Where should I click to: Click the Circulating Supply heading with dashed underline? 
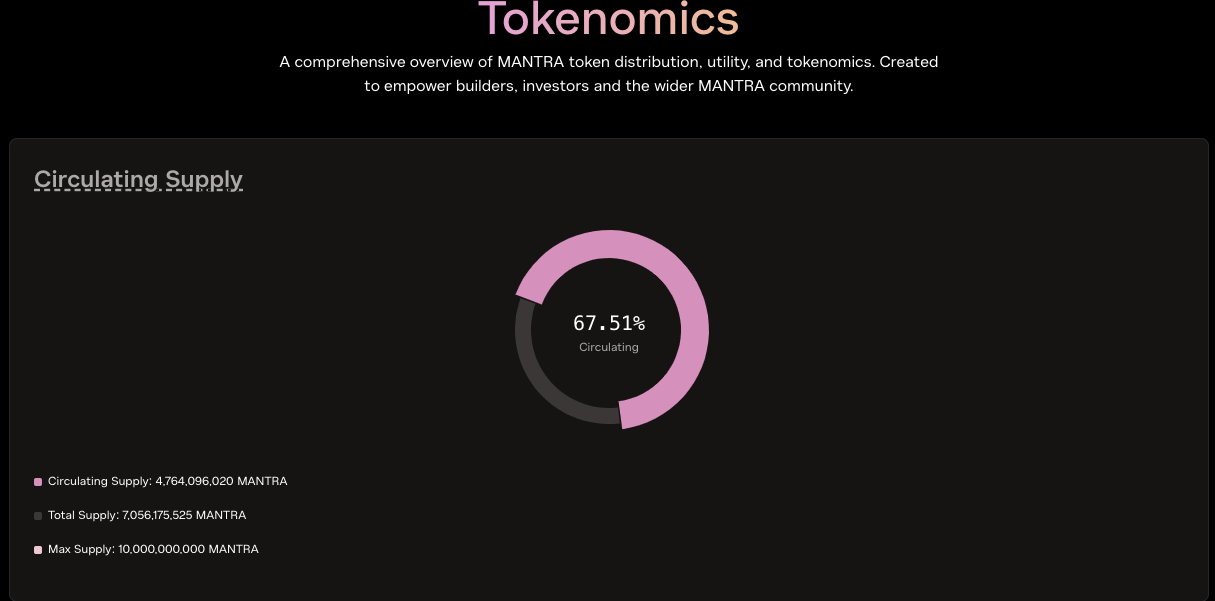coord(138,180)
